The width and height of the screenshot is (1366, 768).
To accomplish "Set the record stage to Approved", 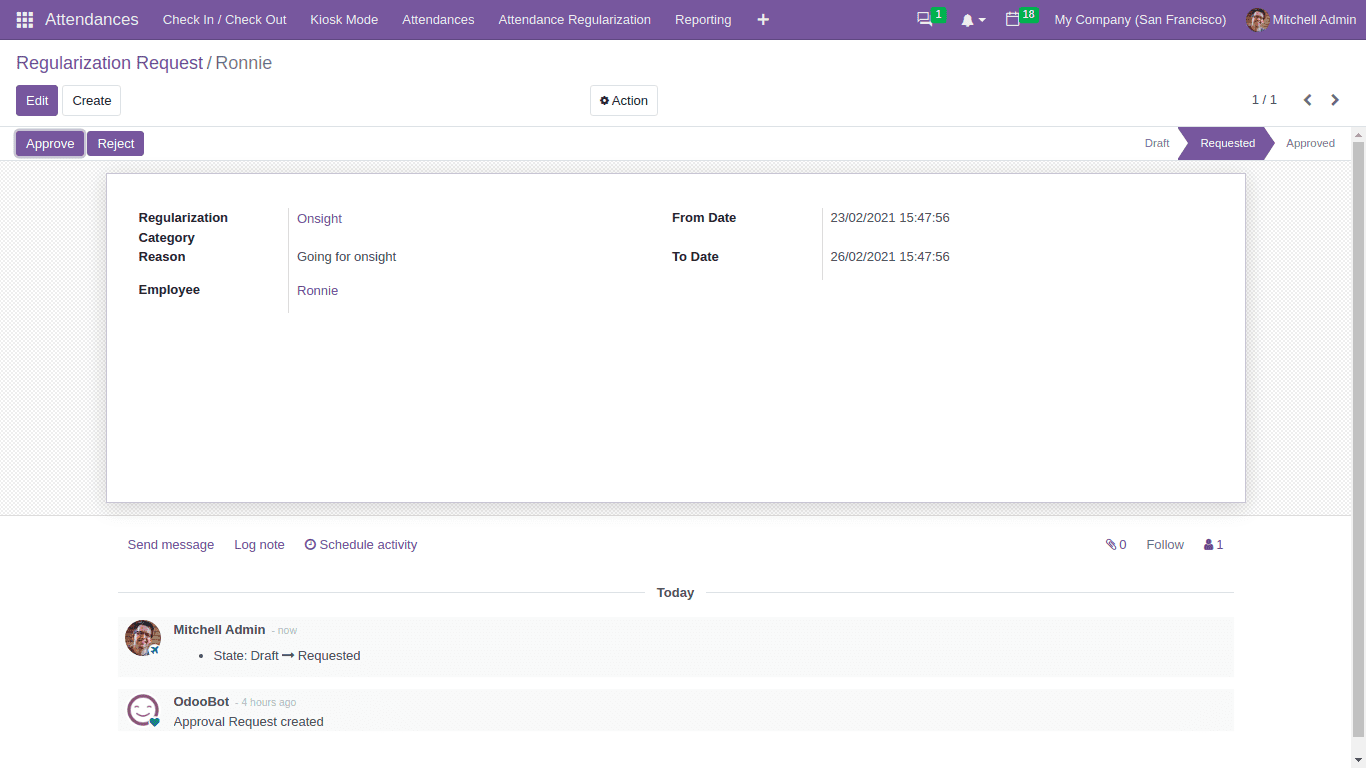I will [1310, 143].
